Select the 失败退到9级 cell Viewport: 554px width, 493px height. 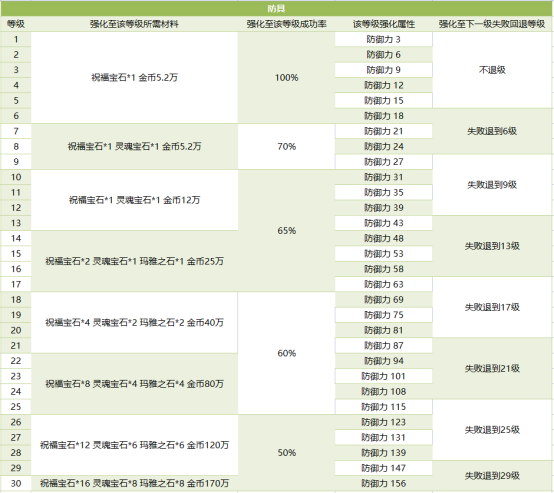tap(492, 185)
